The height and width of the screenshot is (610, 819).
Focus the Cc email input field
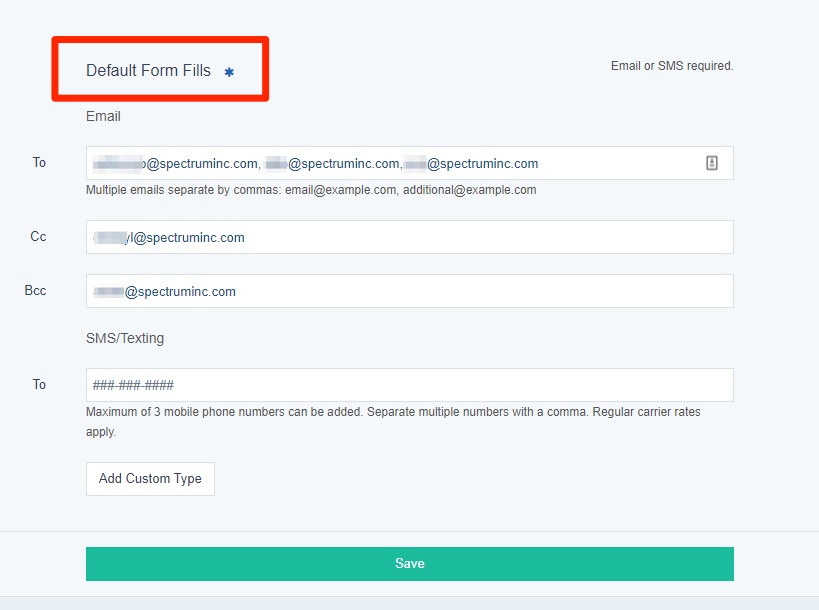tap(409, 237)
